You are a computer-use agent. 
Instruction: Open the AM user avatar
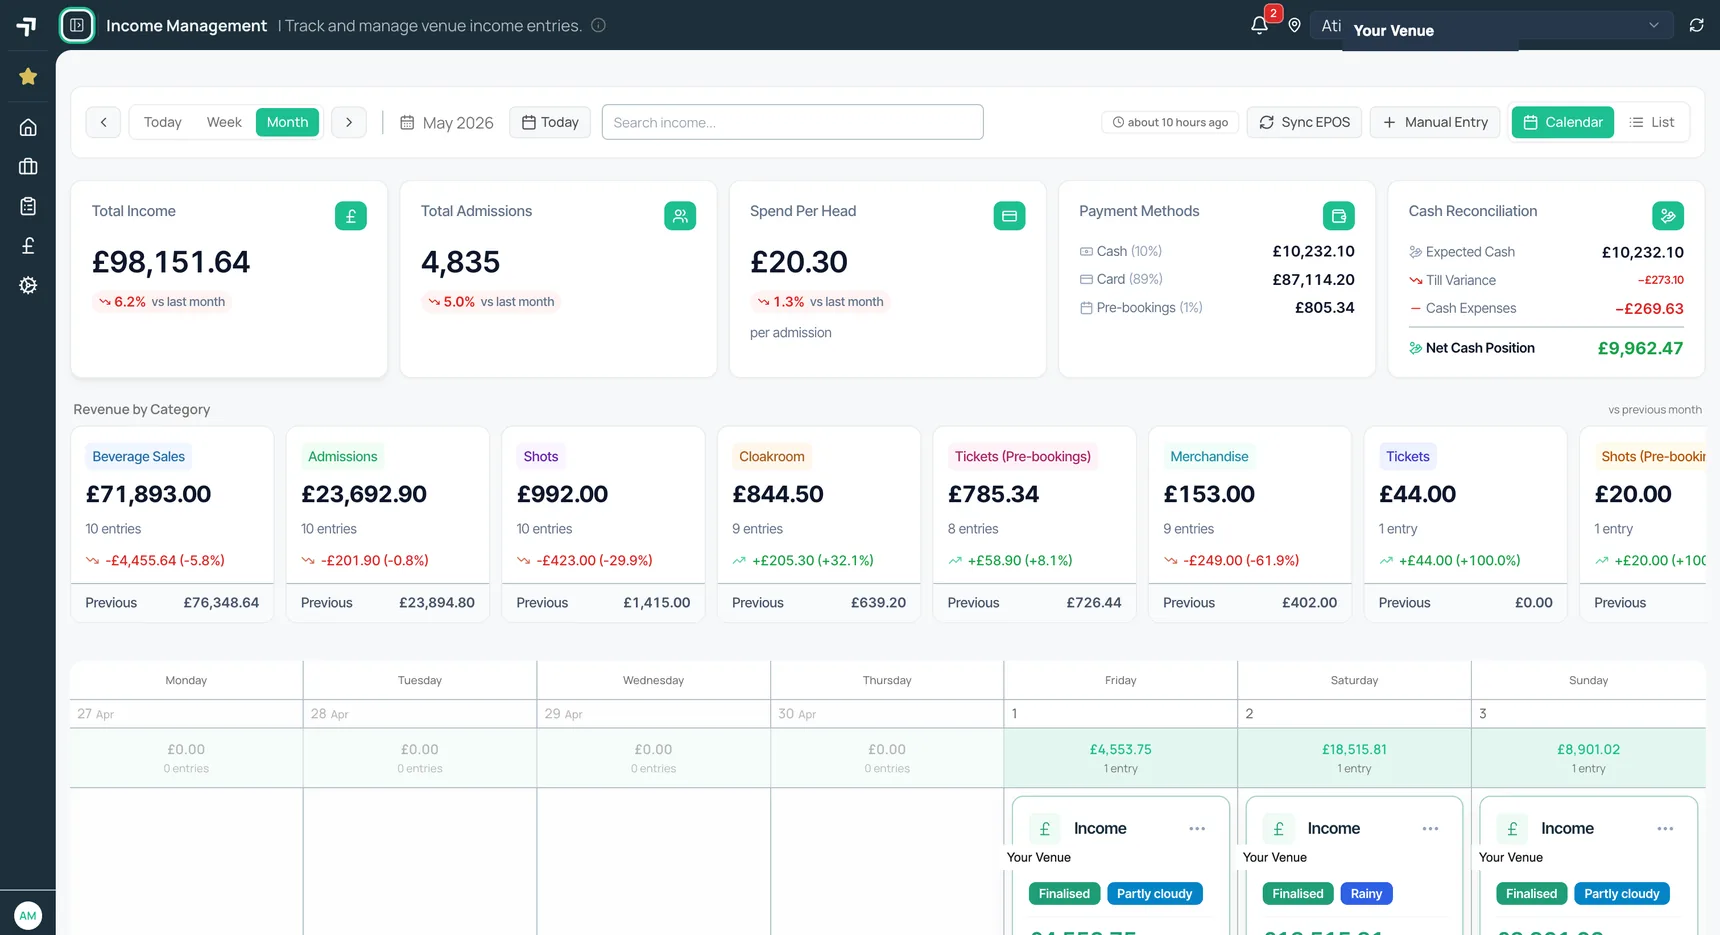tap(28, 915)
